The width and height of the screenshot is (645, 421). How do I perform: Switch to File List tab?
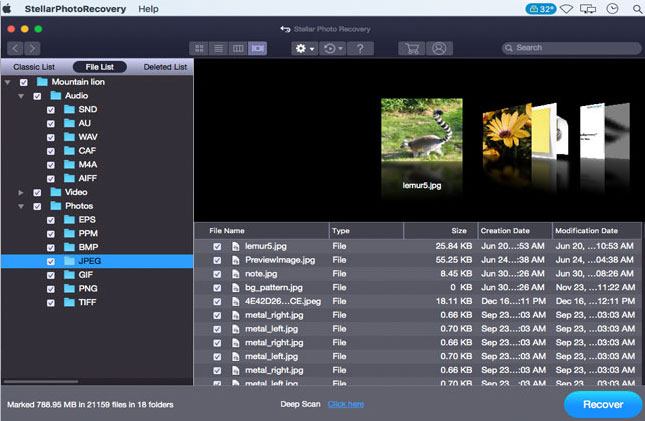tap(100, 67)
